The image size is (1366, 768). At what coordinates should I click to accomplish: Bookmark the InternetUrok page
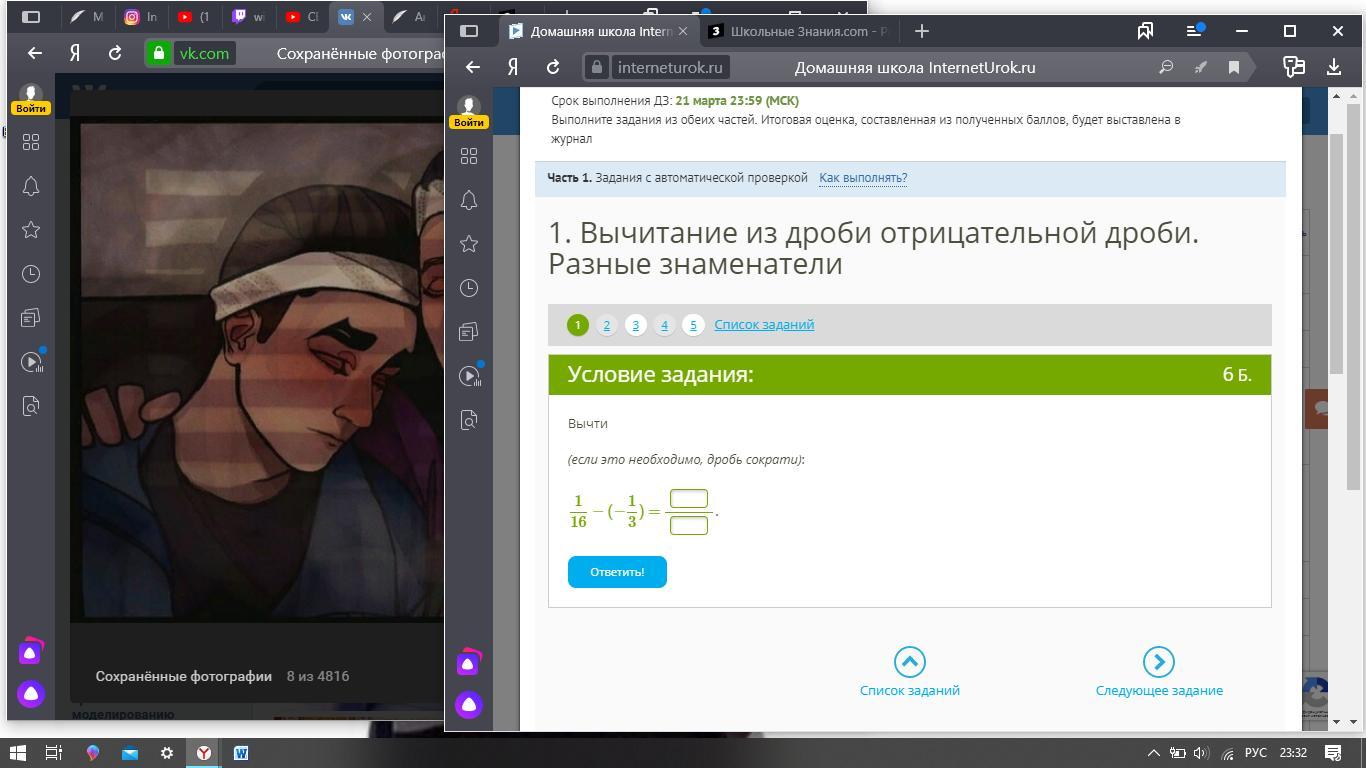click(1234, 67)
